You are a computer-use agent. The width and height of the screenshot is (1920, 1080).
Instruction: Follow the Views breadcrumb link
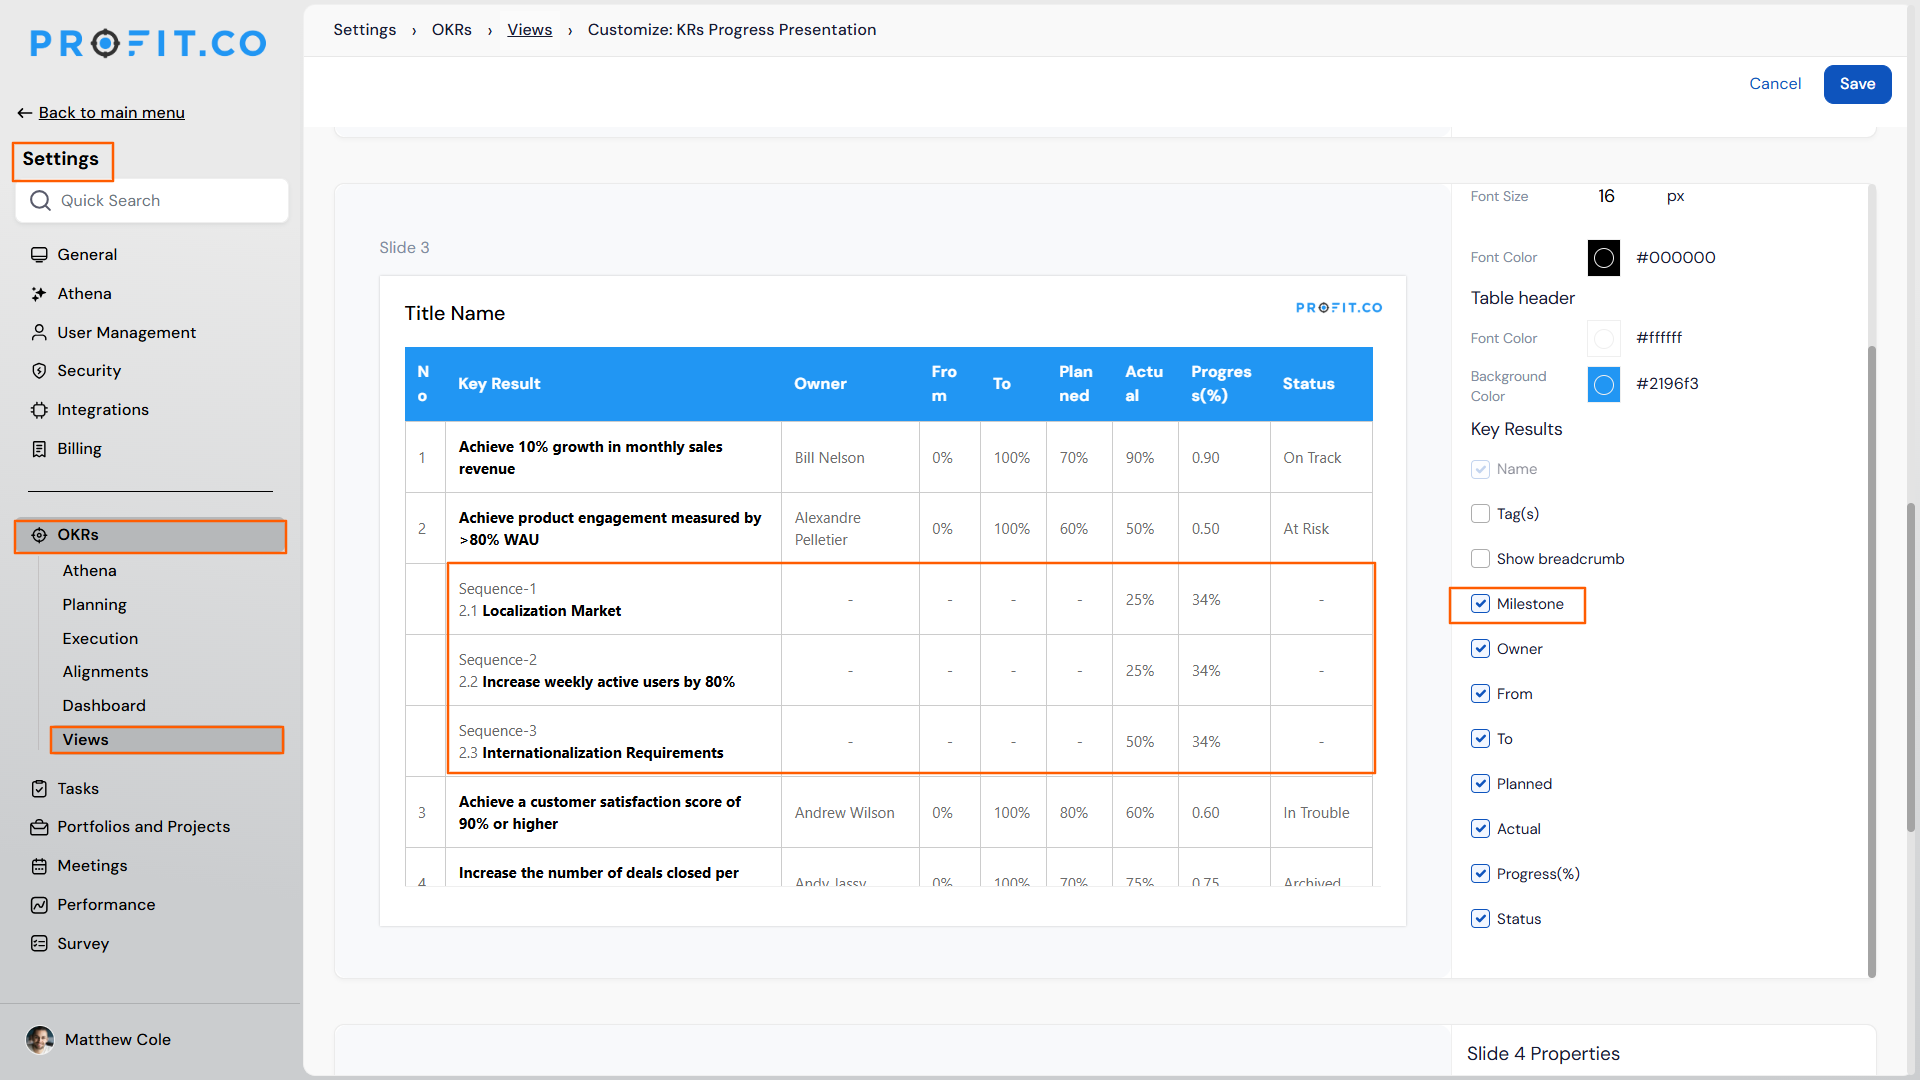point(529,30)
